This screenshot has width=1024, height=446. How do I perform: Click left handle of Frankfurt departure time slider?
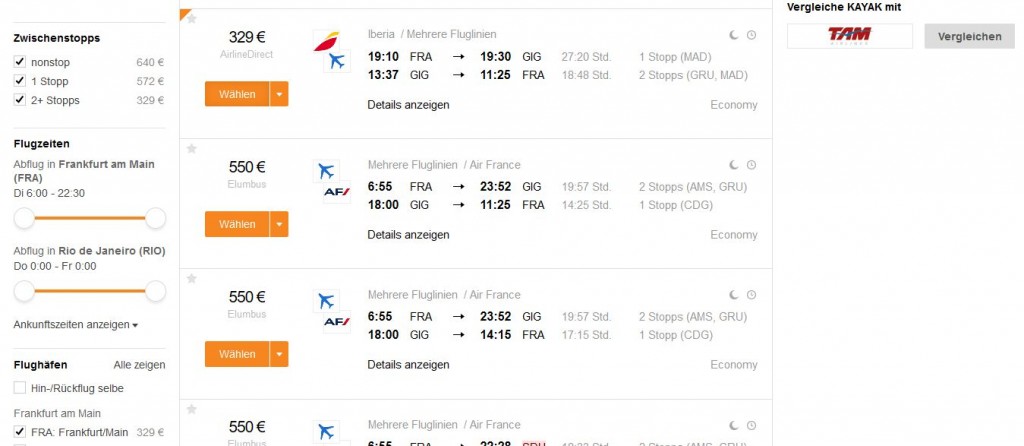[x=24, y=219]
